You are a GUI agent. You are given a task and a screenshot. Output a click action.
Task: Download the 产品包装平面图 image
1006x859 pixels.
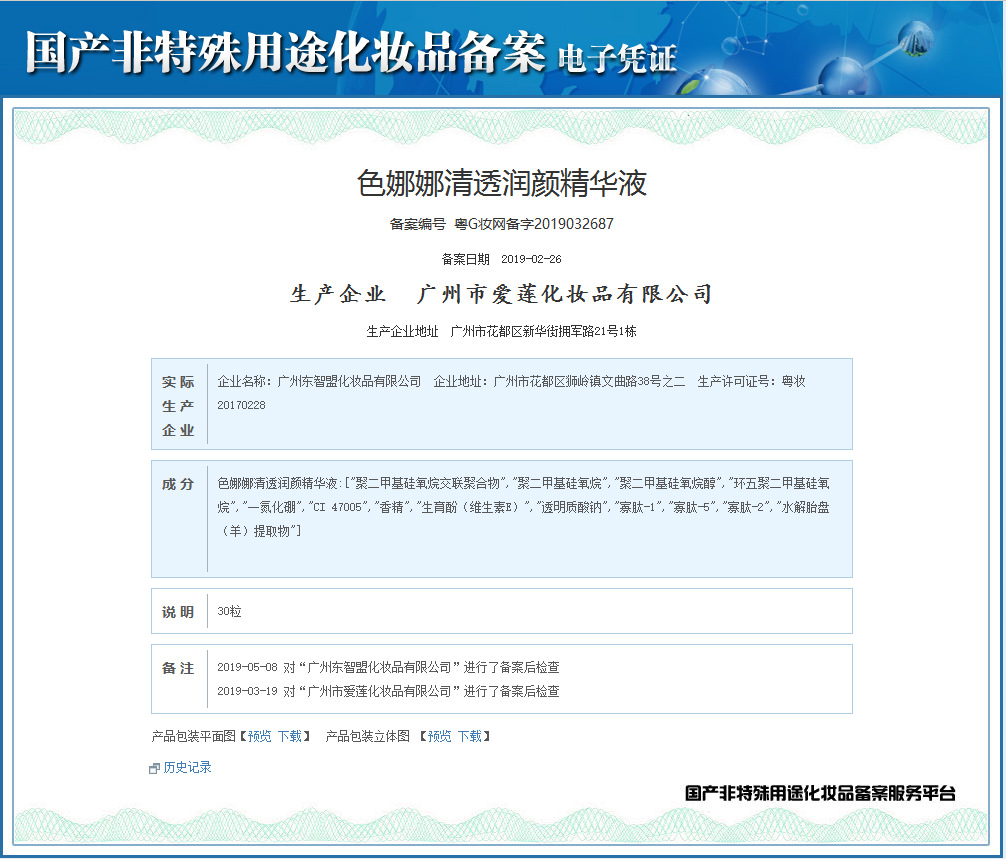(289, 736)
